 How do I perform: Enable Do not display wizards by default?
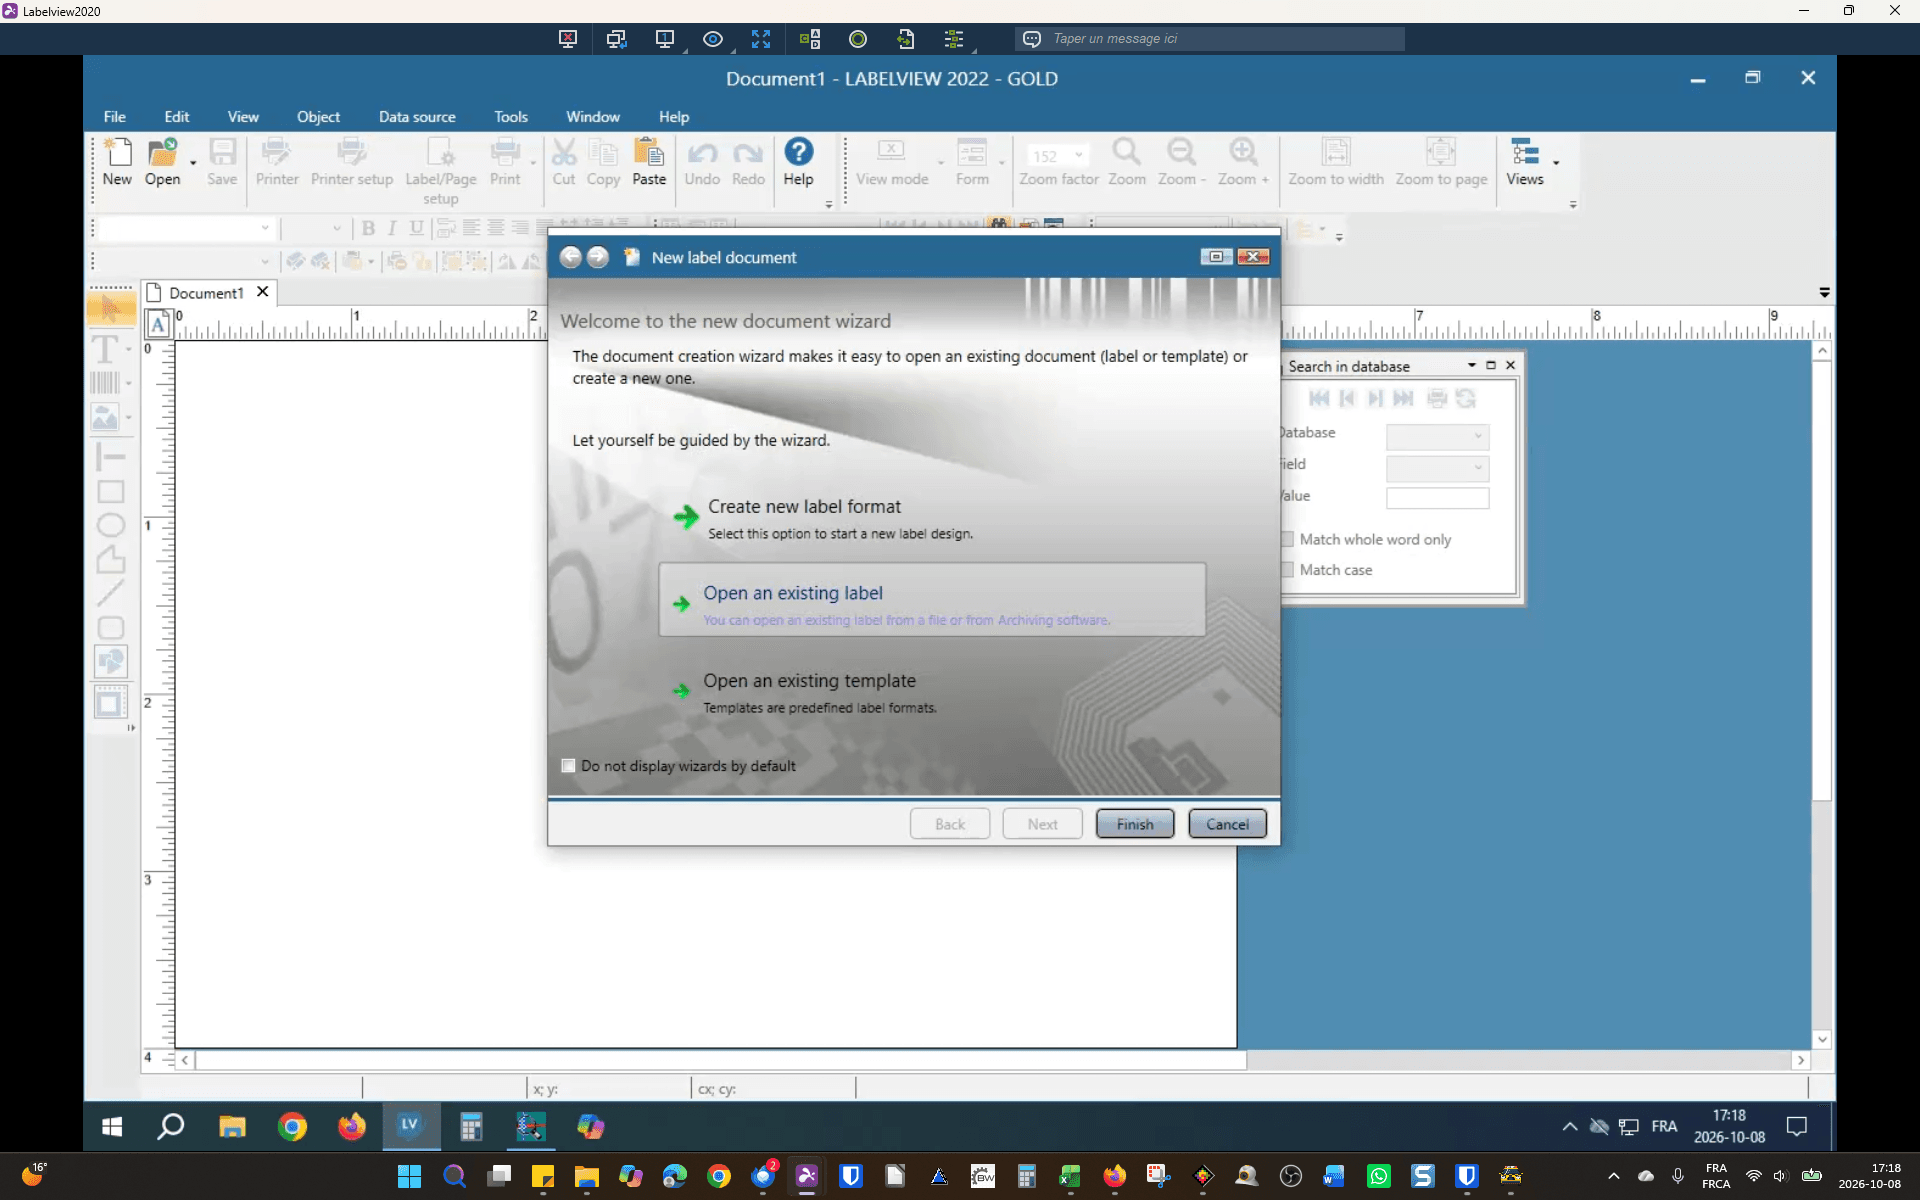coord(568,766)
